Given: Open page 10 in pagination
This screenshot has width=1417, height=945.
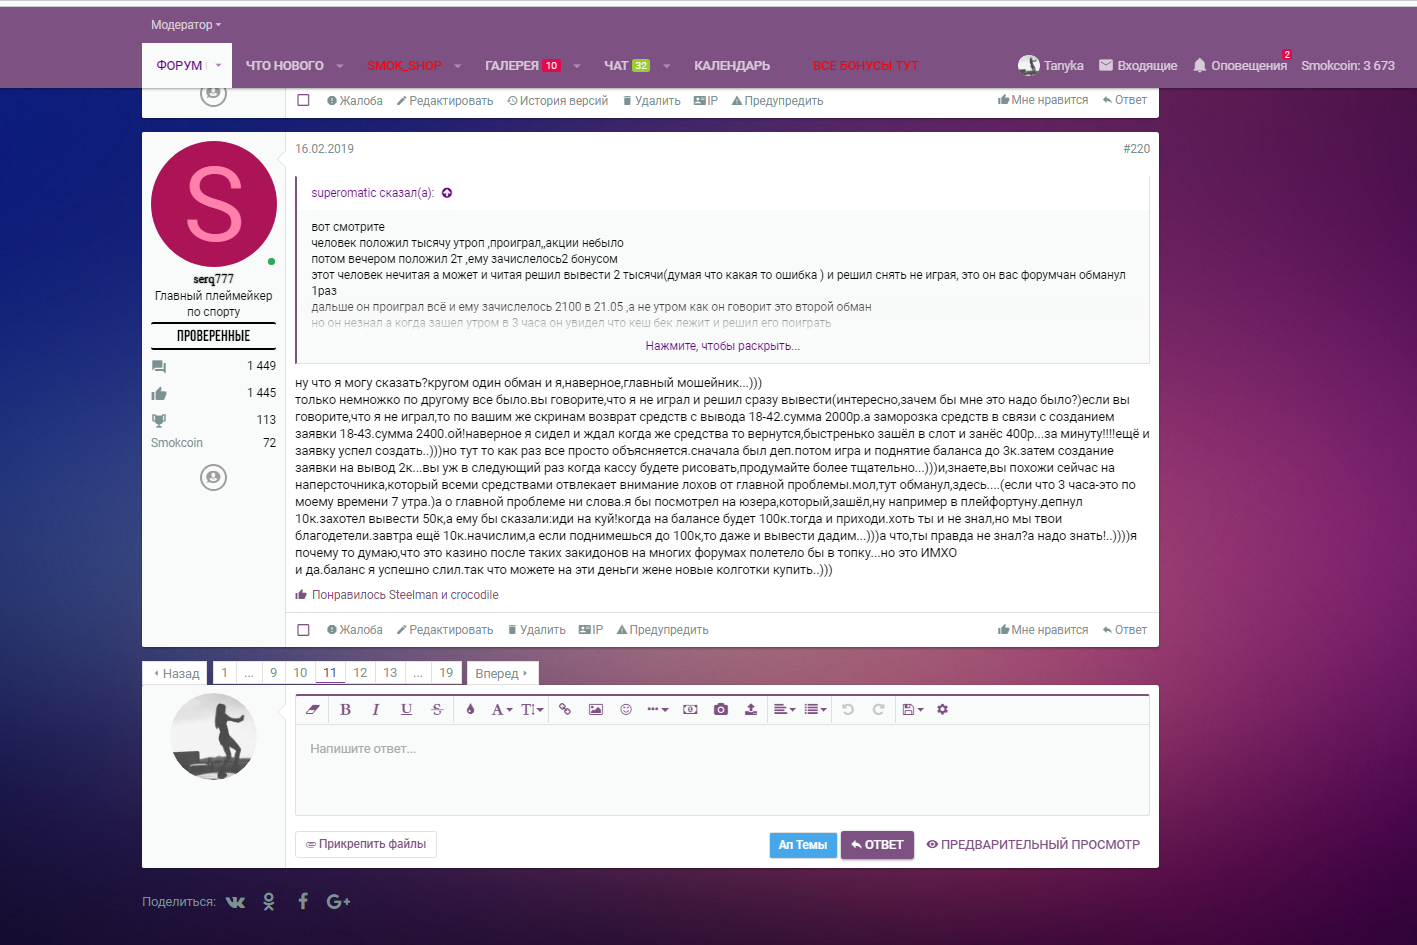Looking at the screenshot, I should pyautogui.click(x=300, y=673).
